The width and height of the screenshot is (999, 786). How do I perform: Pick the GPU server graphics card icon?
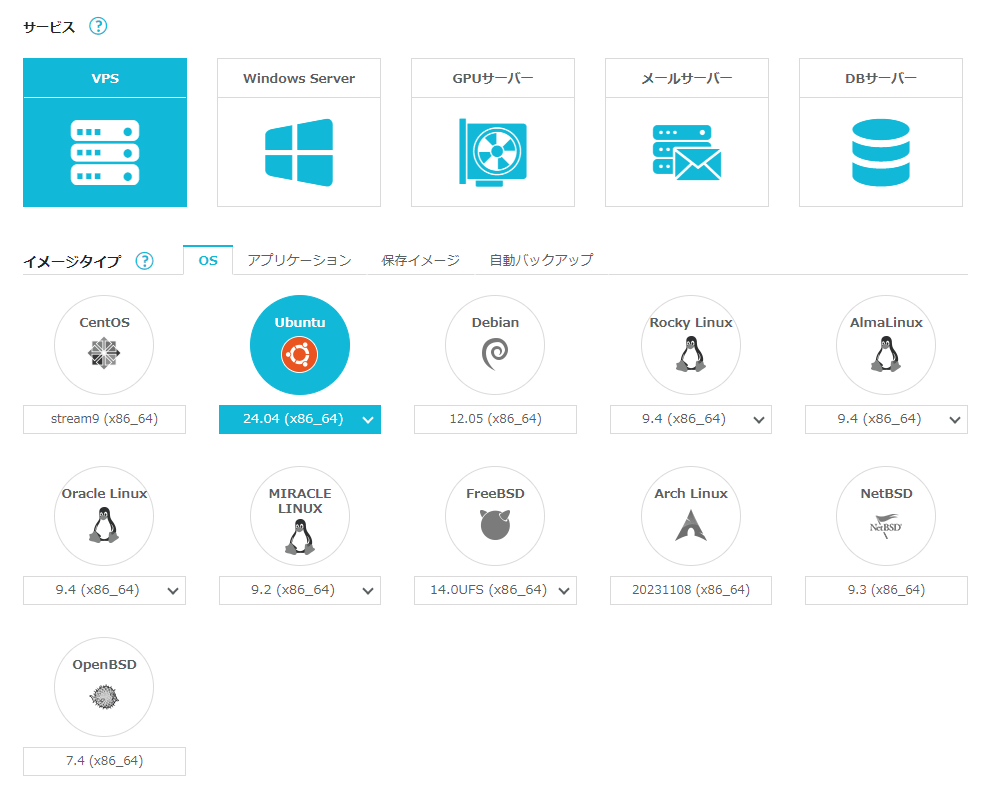pyautogui.click(x=493, y=152)
